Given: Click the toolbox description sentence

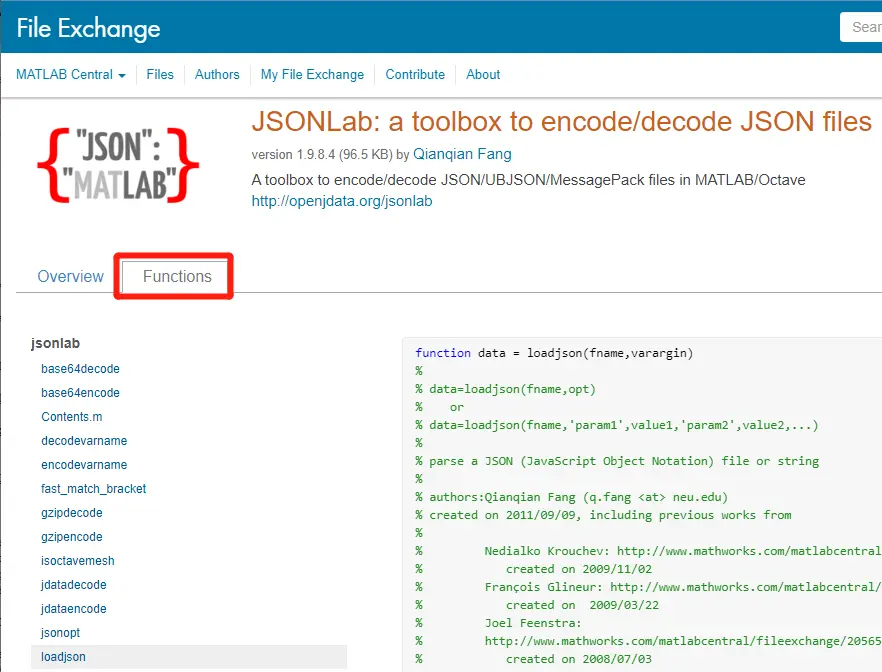Looking at the screenshot, I should point(528,180).
